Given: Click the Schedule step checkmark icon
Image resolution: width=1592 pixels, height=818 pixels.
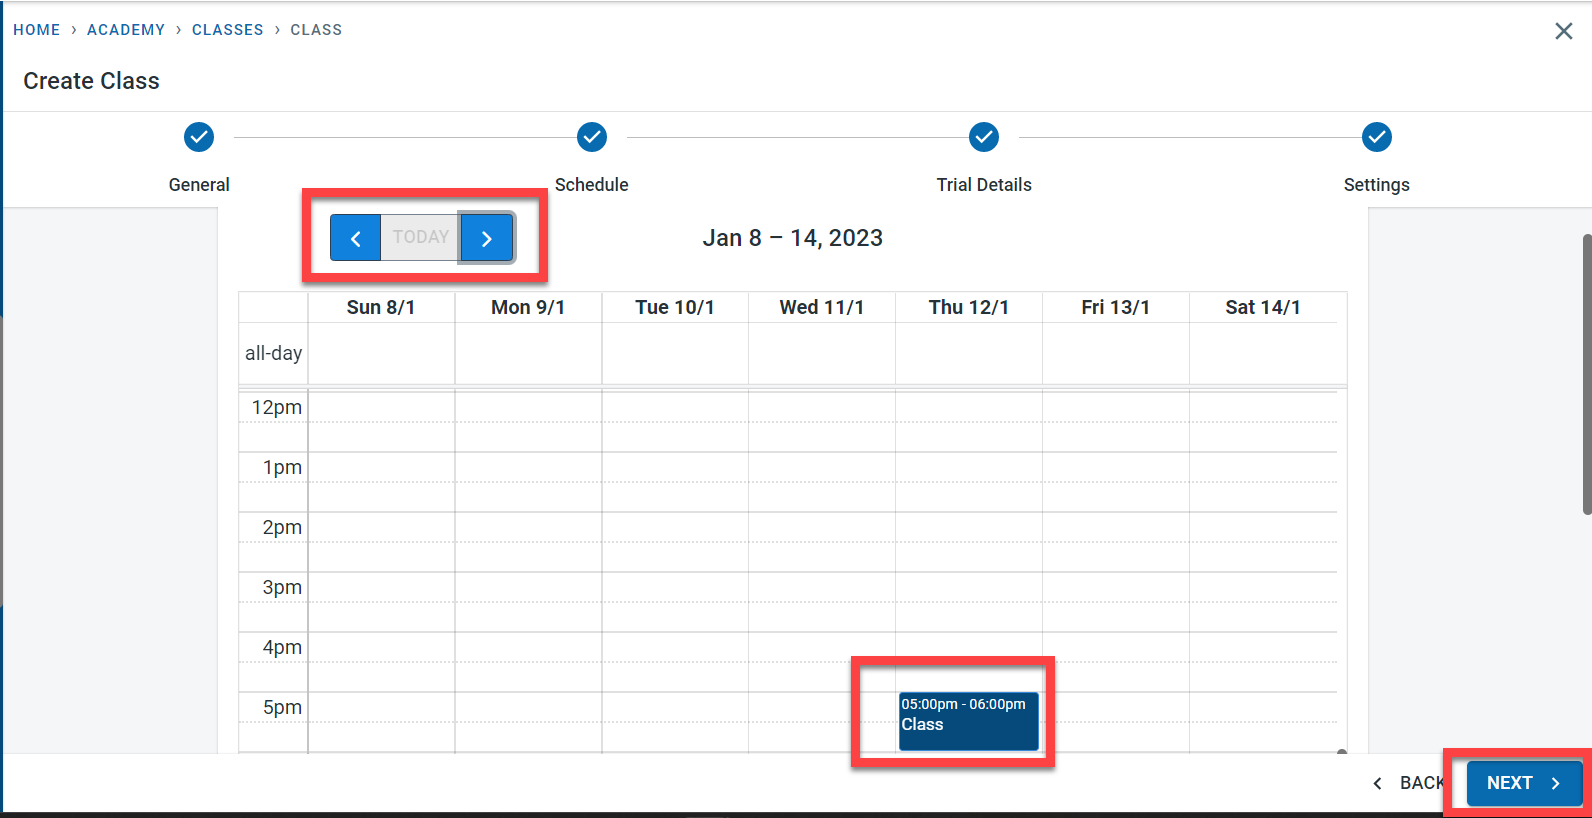Looking at the screenshot, I should tap(592, 137).
